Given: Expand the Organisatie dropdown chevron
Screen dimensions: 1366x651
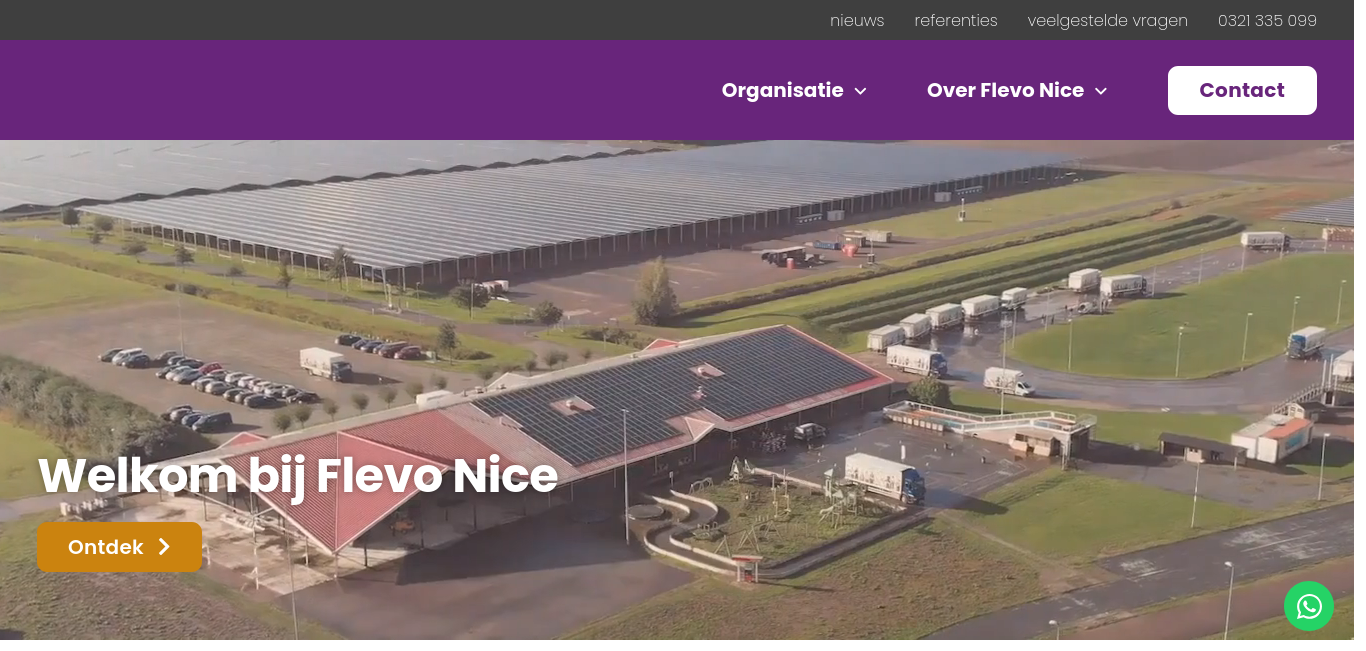Looking at the screenshot, I should [x=860, y=91].
